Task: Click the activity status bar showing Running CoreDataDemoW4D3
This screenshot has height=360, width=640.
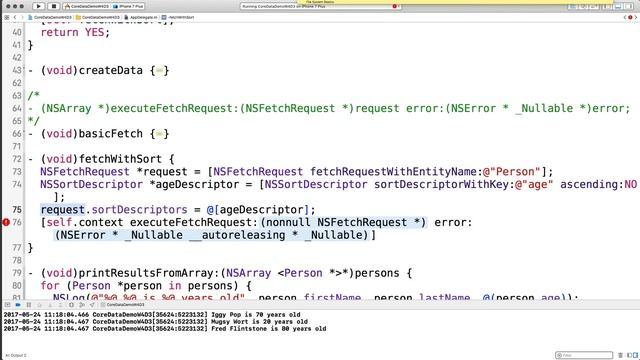Action: 320,7
